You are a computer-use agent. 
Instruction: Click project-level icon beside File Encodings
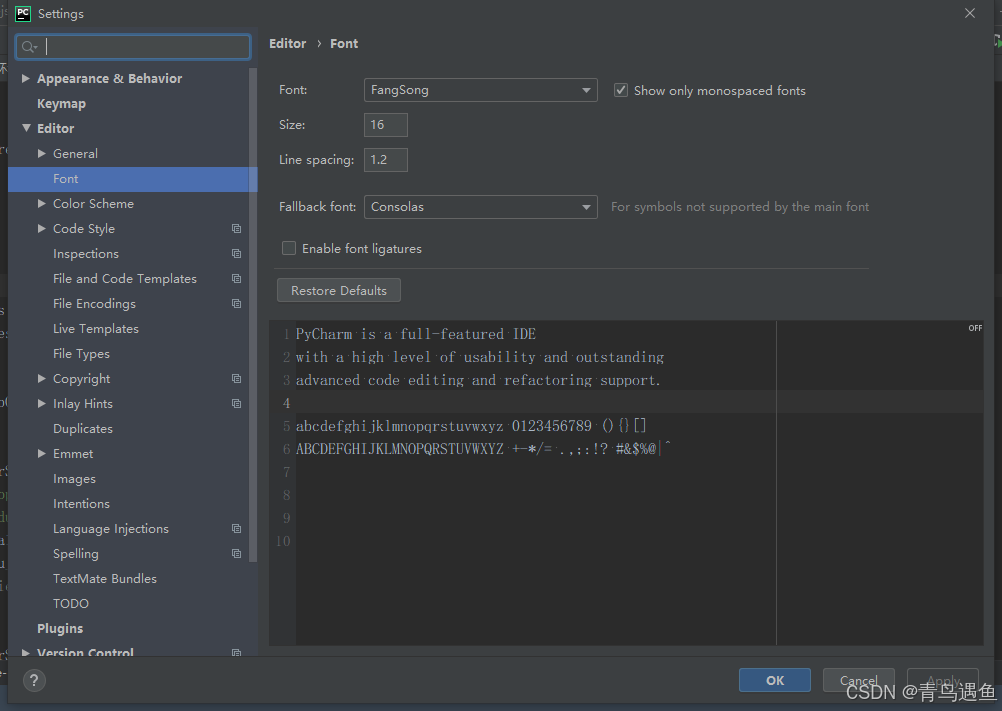click(x=236, y=303)
